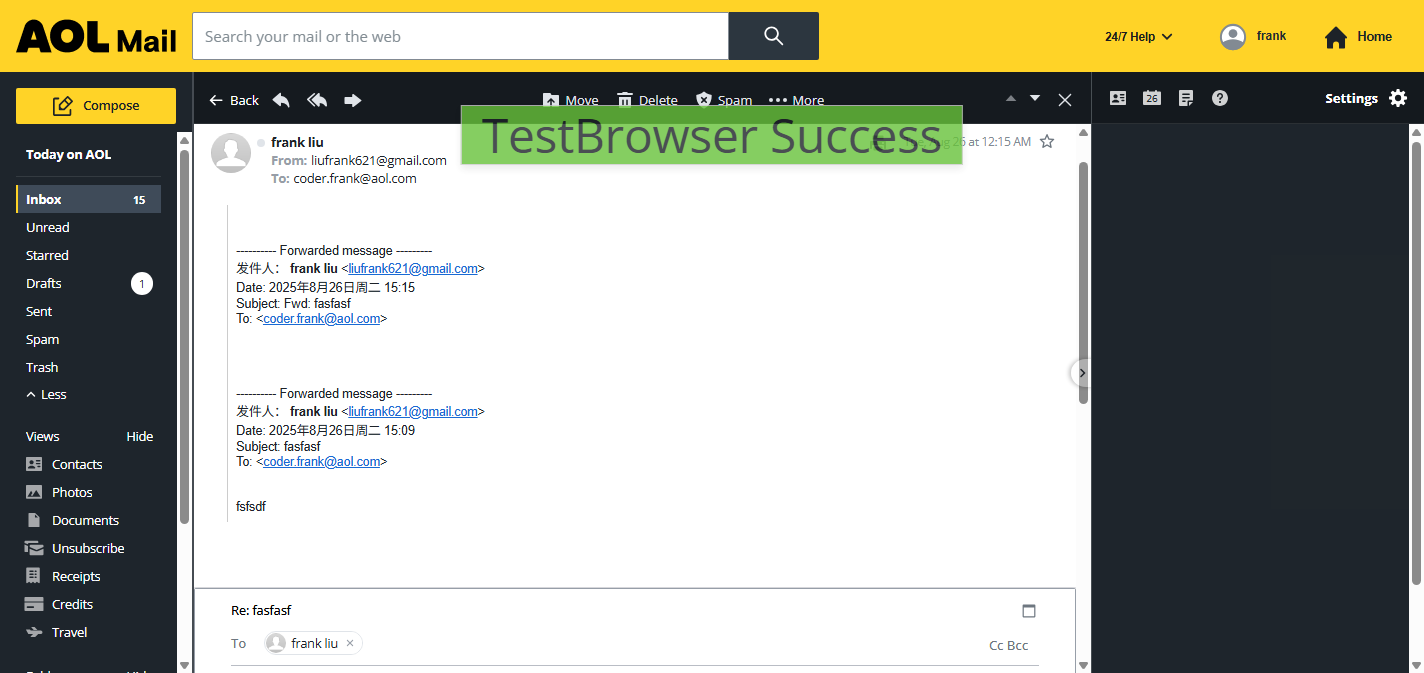Open the 24/7 Help dropdown
The width and height of the screenshot is (1424, 673).
[1138, 37]
